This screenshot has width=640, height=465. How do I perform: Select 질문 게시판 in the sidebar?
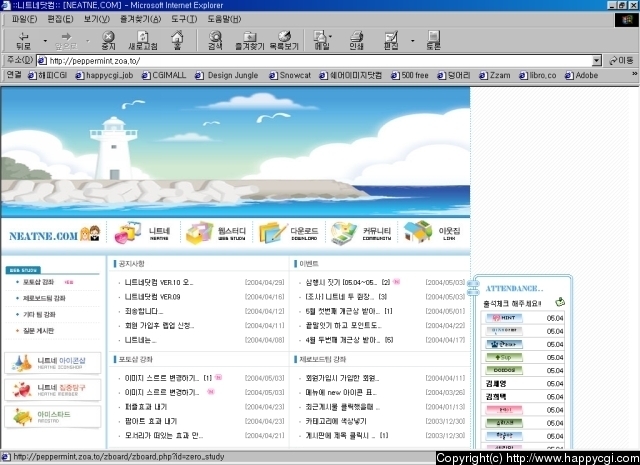38,331
